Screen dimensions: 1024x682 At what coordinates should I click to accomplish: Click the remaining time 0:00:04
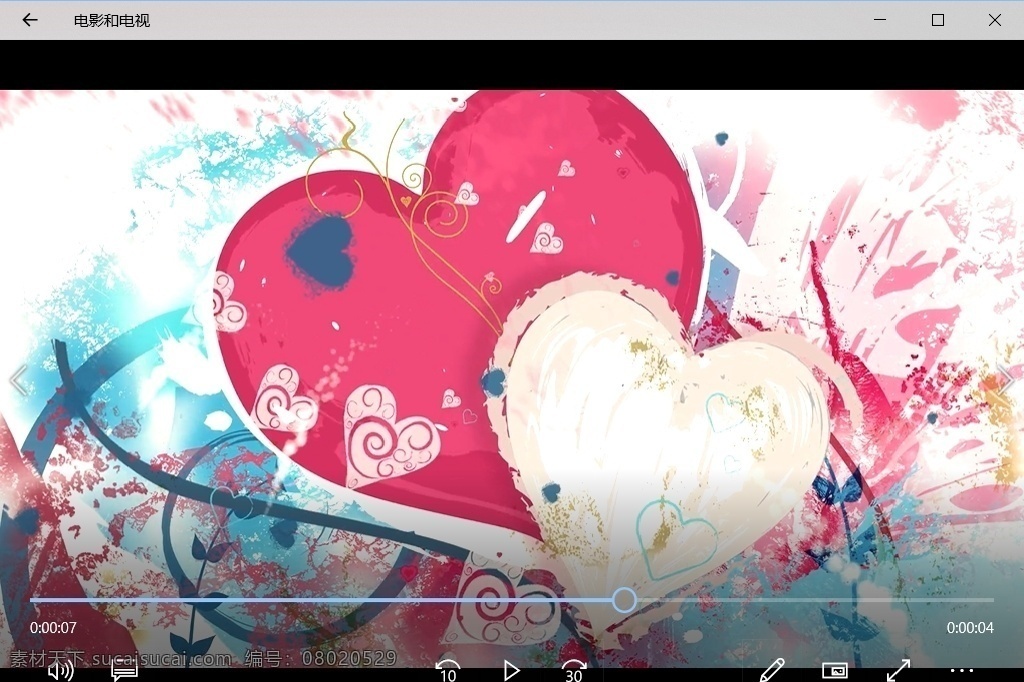coord(970,628)
